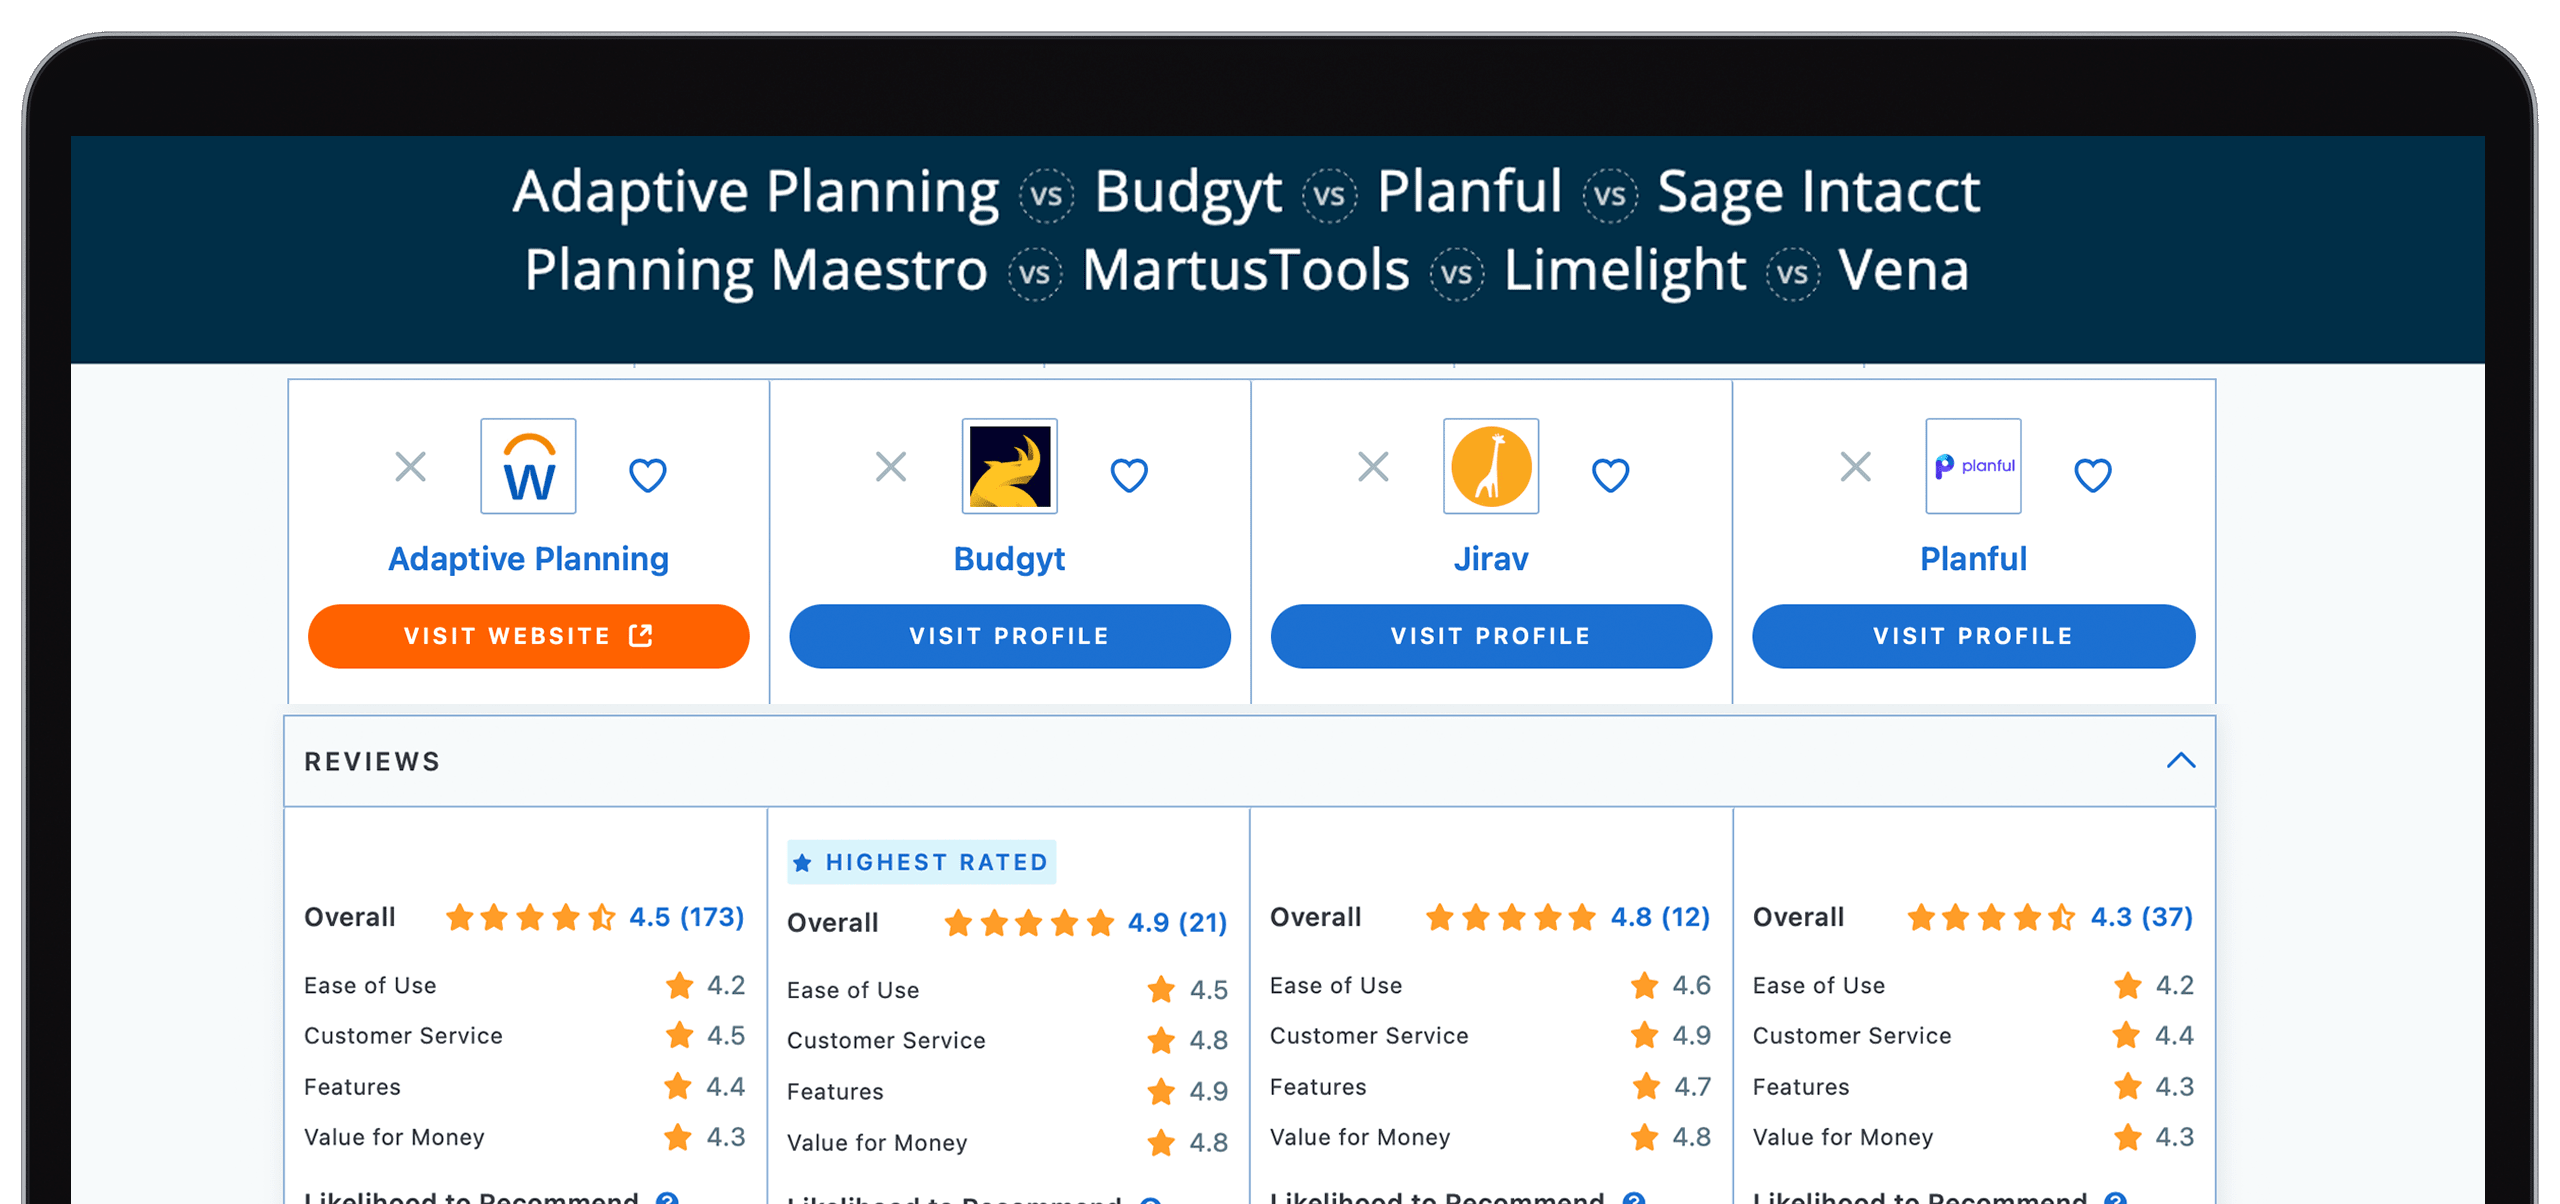
Task: Click 'Sage Intacct' in page title
Action: pyautogui.click(x=1817, y=191)
